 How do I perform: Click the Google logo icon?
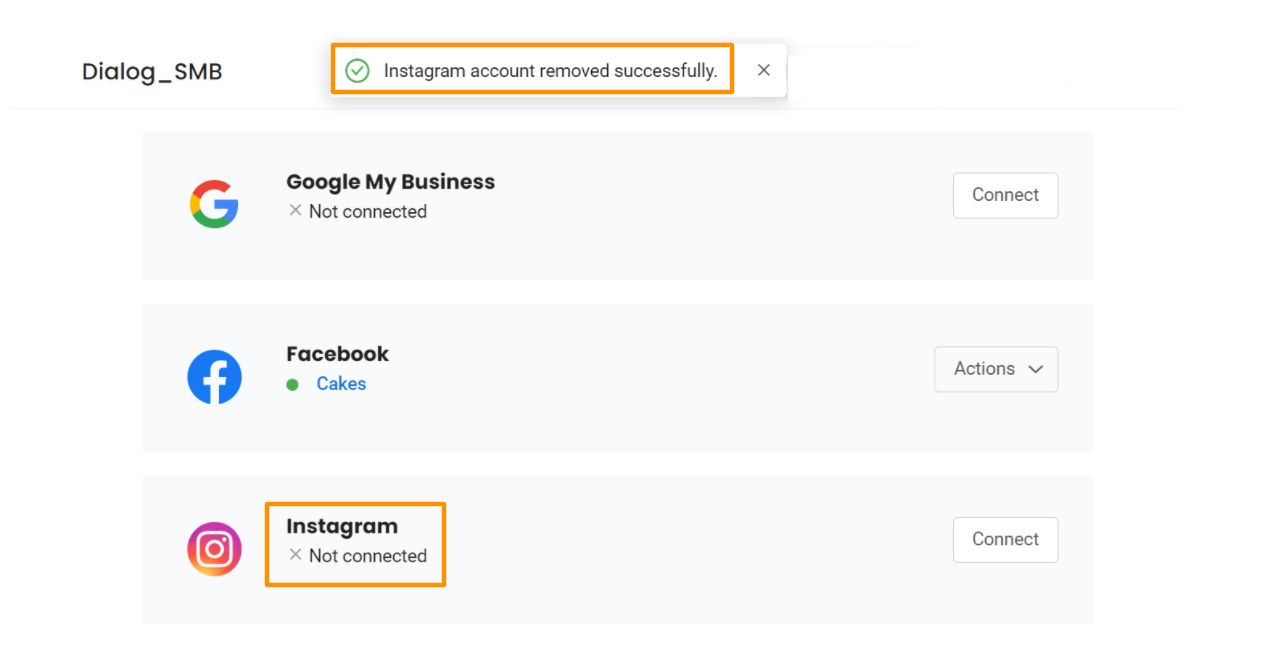click(x=214, y=204)
